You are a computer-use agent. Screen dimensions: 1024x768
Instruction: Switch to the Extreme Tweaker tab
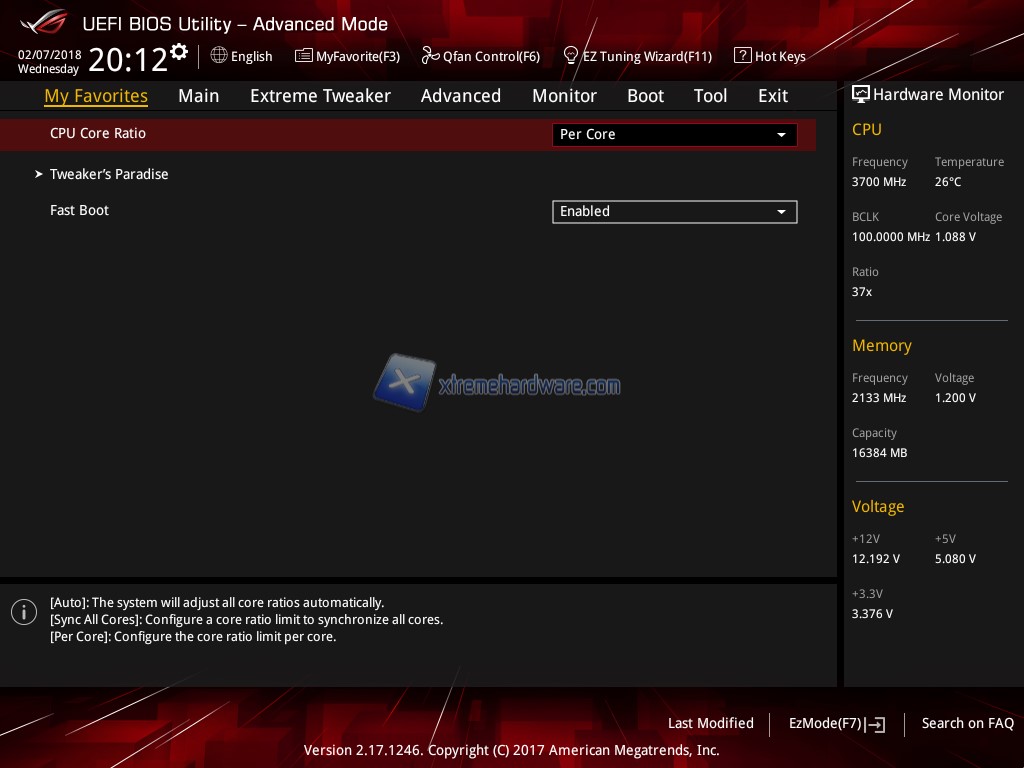[x=320, y=96]
